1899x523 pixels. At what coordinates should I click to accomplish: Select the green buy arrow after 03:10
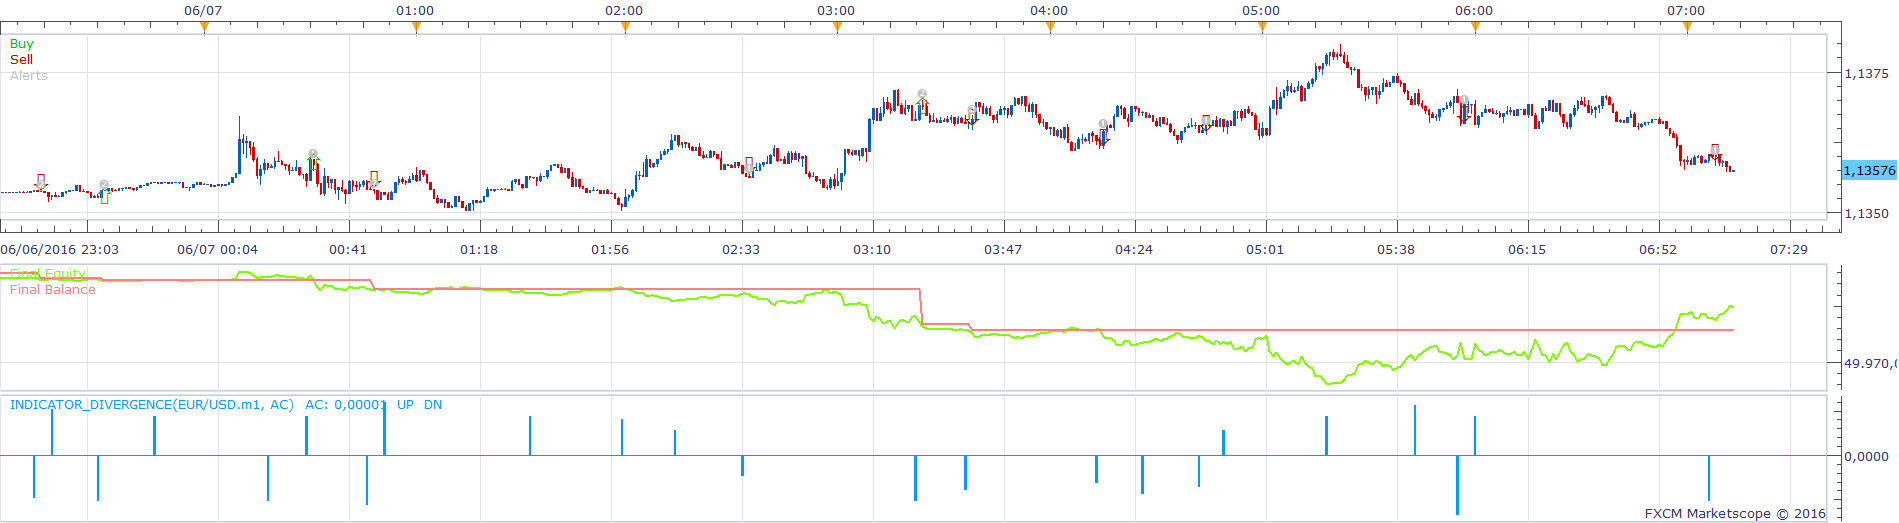(922, 98)
